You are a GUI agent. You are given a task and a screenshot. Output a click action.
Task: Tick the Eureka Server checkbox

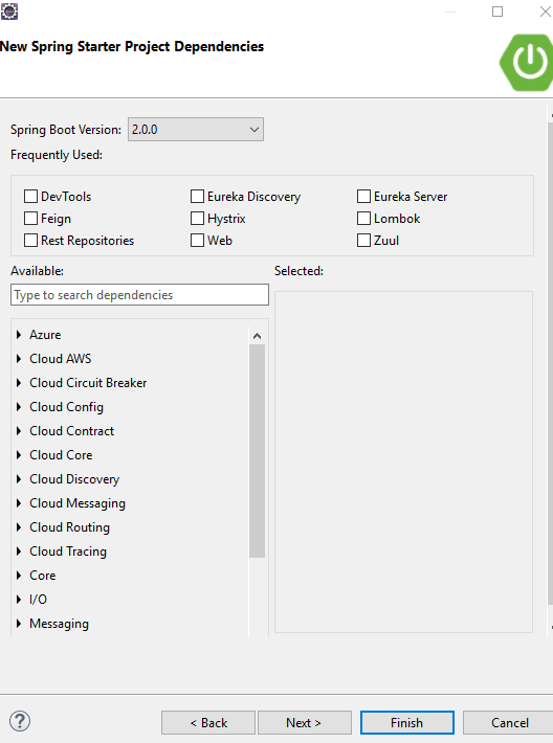[x=363, y=196]
